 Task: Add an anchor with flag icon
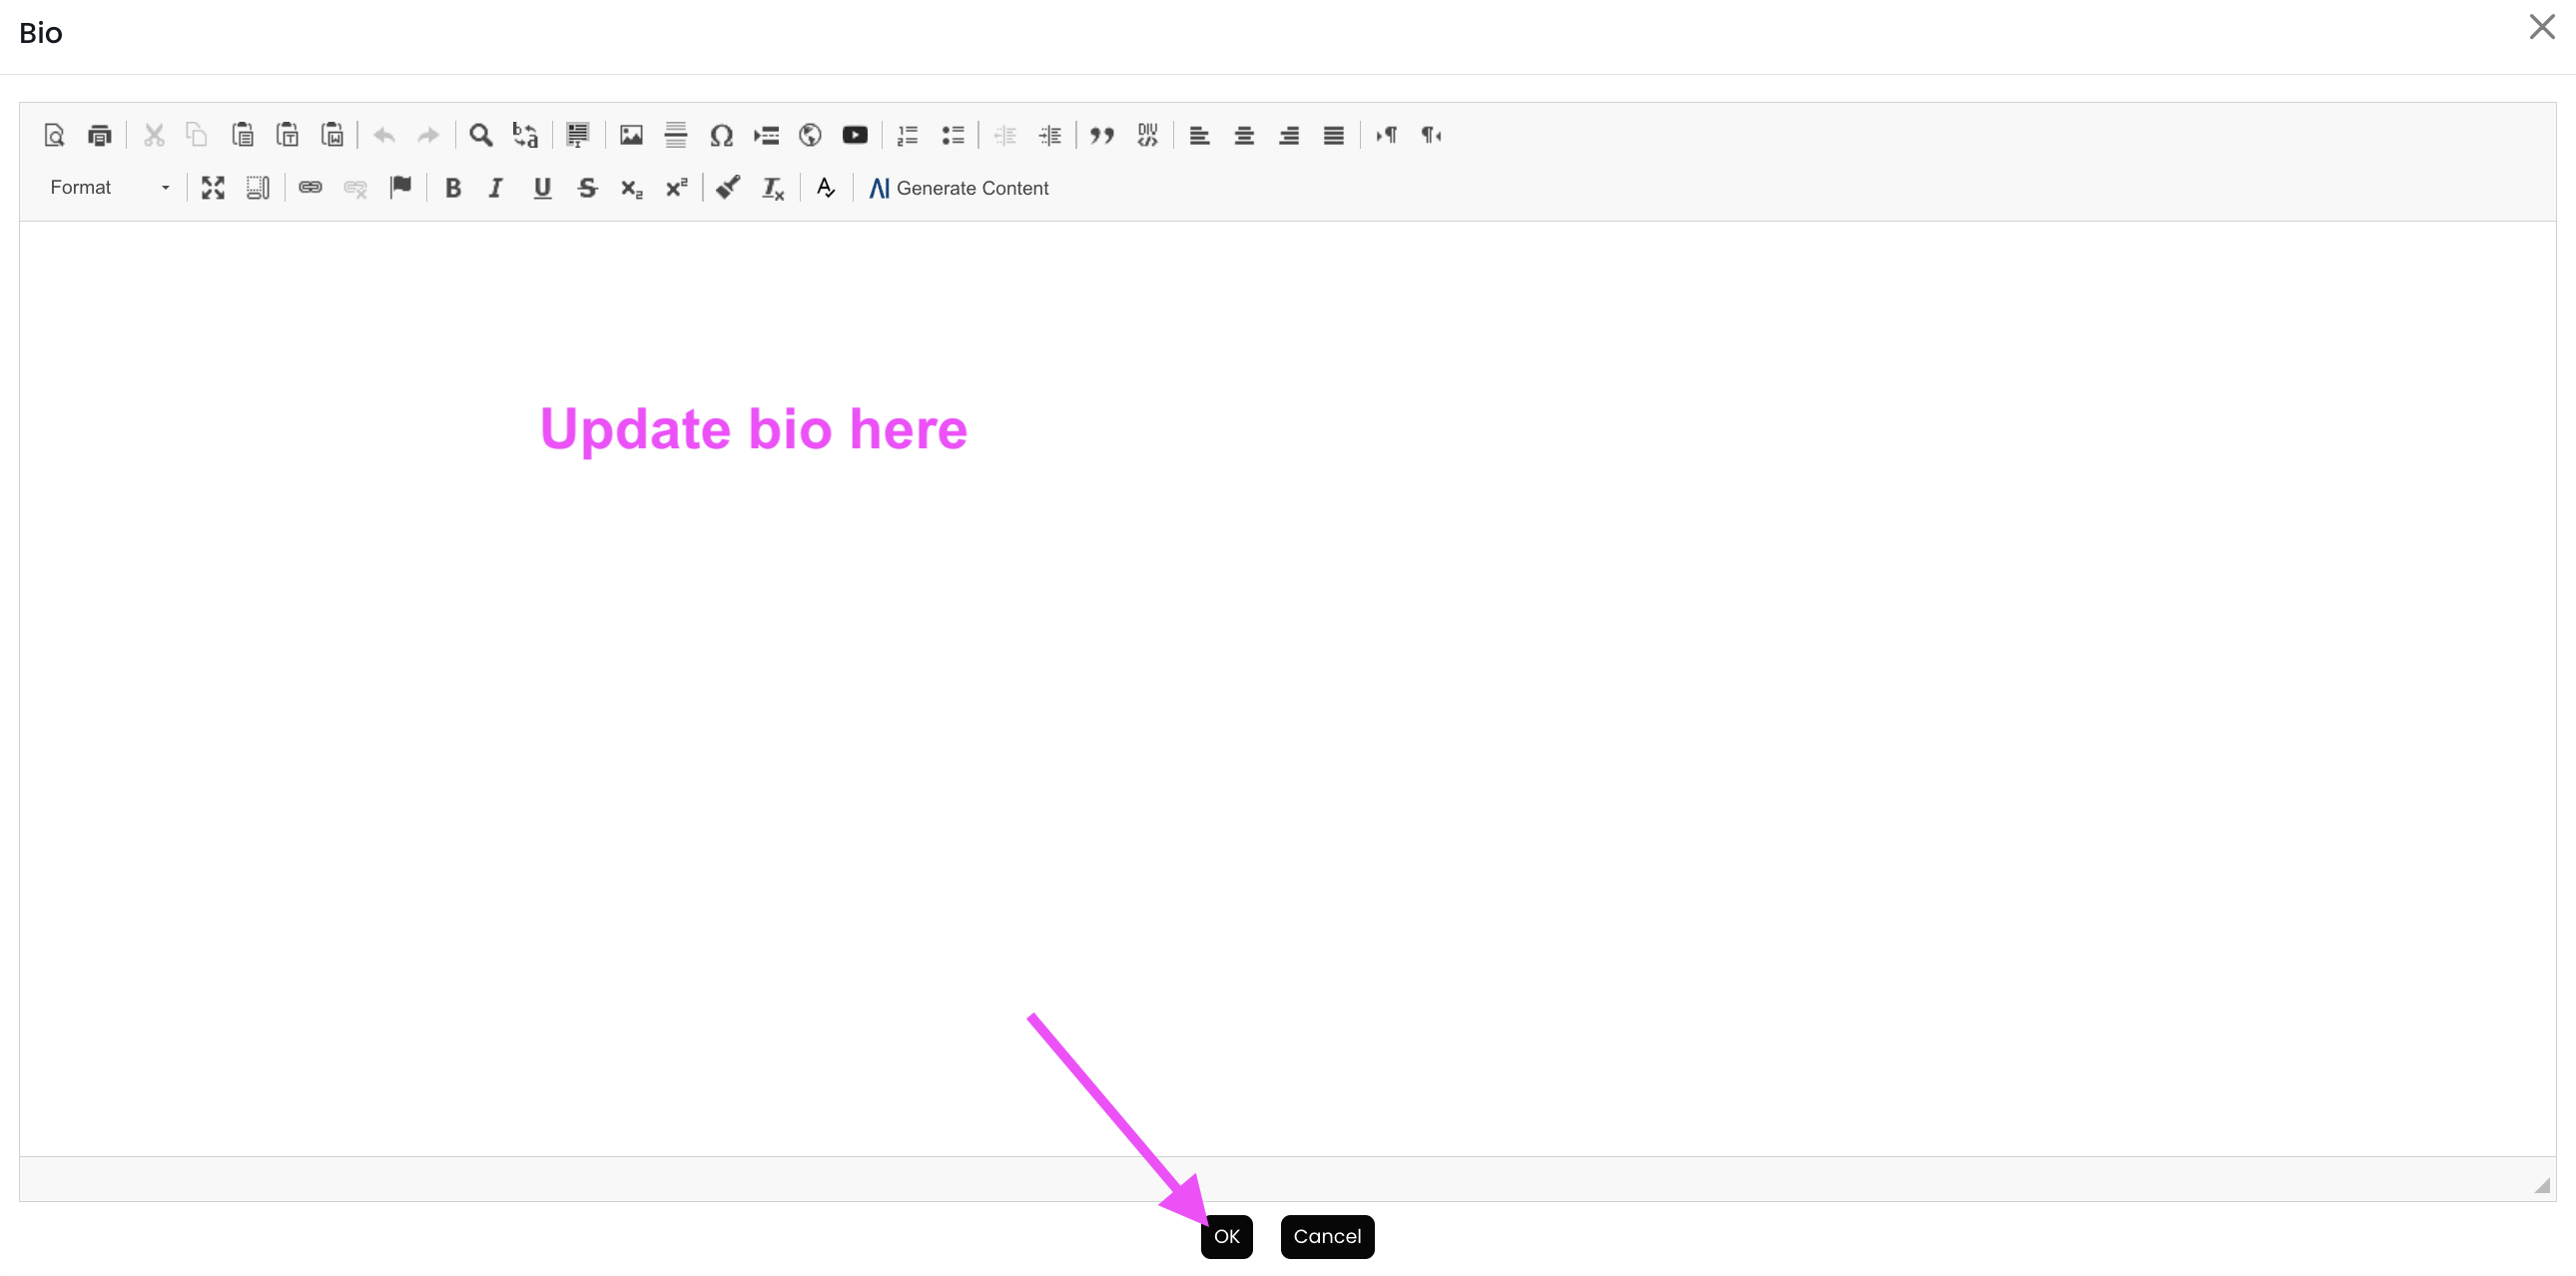tap(400, 187)
